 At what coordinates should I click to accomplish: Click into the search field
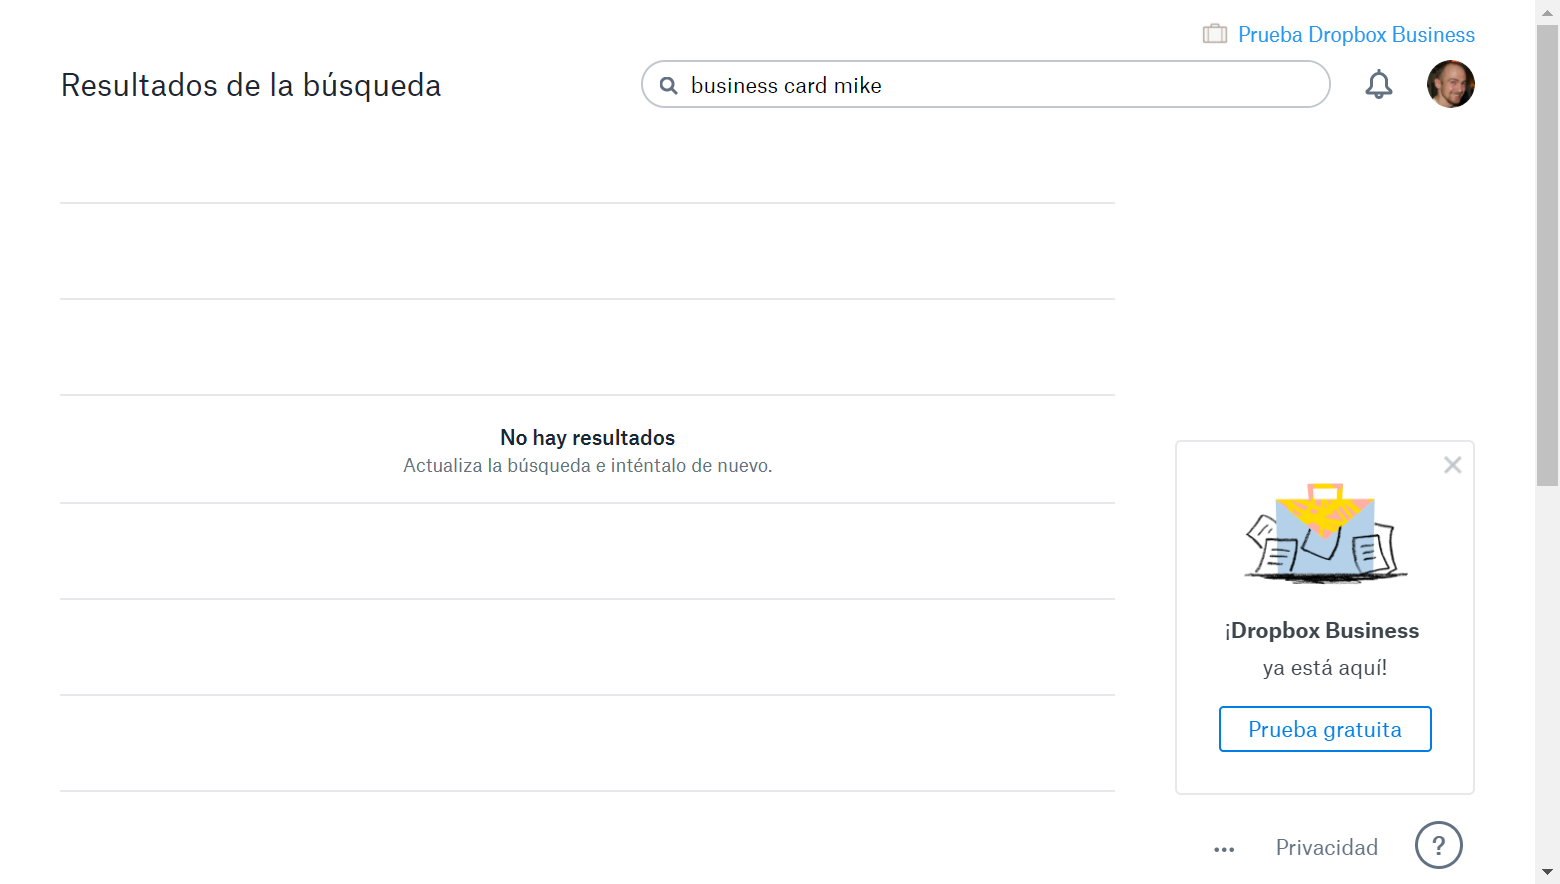(985, 85)
